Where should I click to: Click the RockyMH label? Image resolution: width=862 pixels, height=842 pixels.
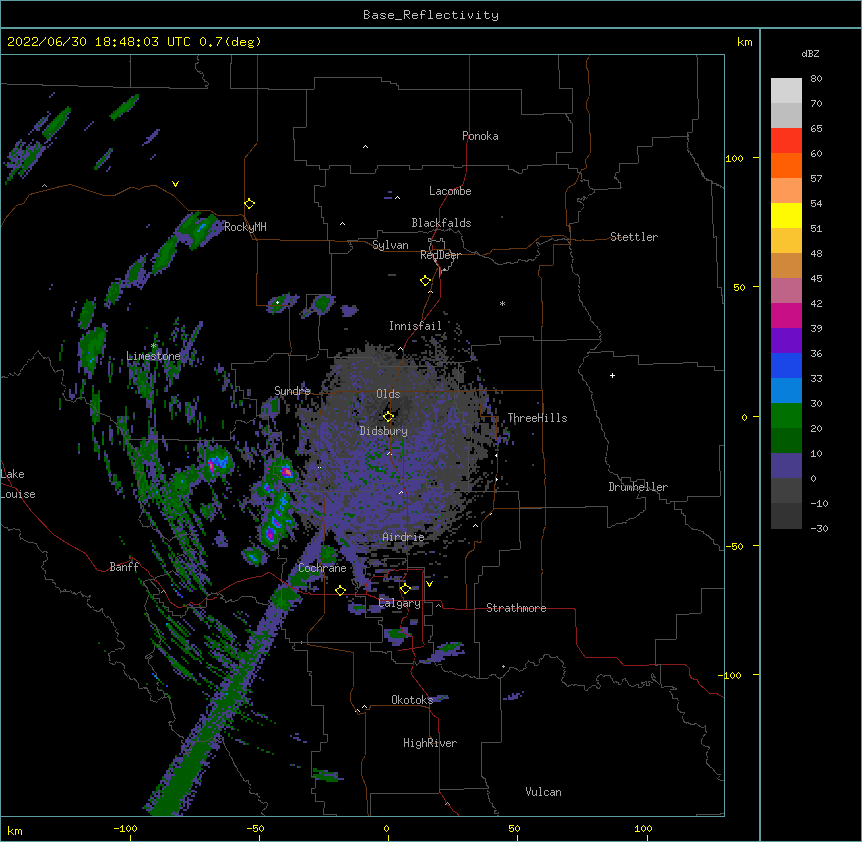pos(245,226)
